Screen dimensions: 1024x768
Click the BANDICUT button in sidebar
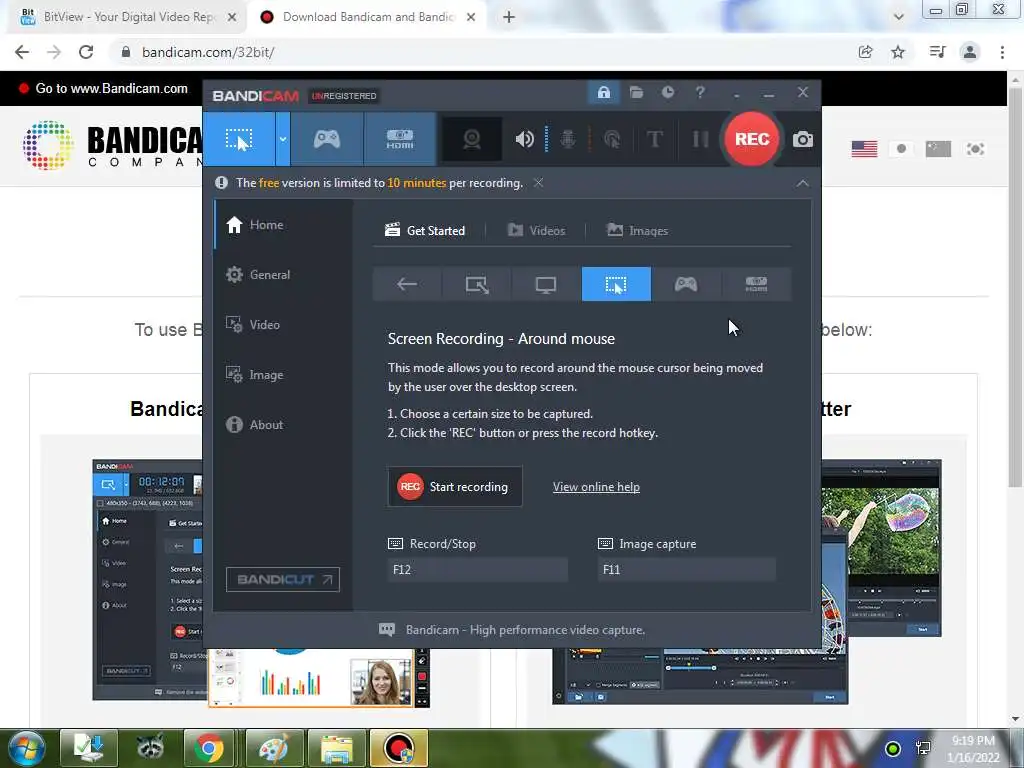pos(283,579)
